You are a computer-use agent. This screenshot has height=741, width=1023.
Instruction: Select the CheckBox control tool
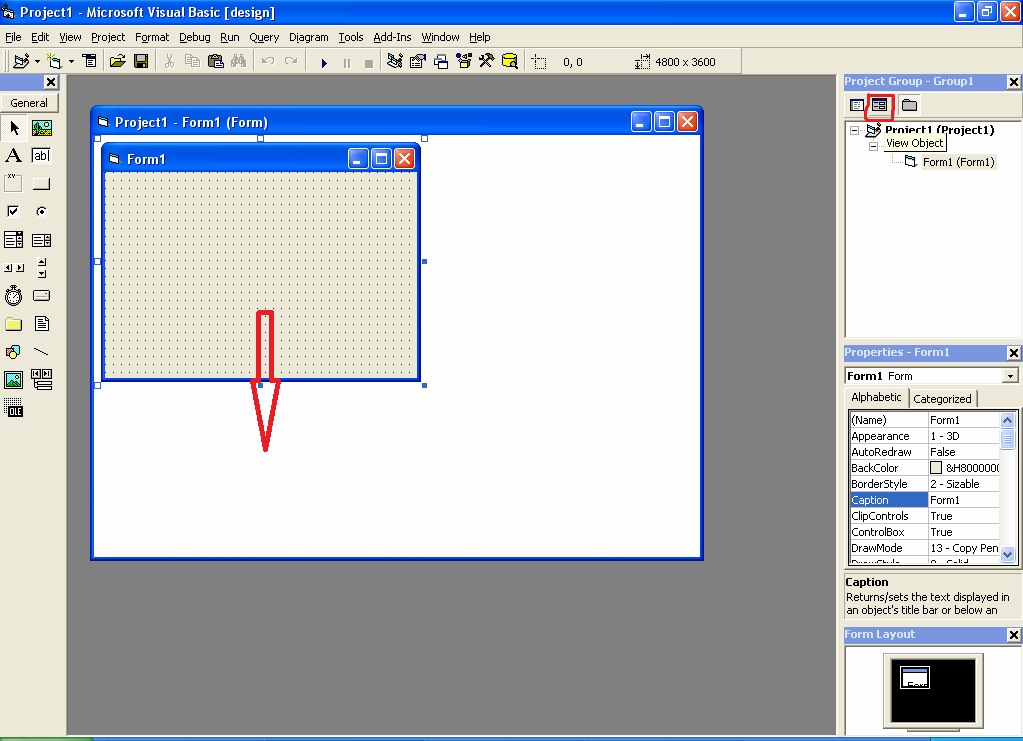pyautogui.click(x=14, y=211)
